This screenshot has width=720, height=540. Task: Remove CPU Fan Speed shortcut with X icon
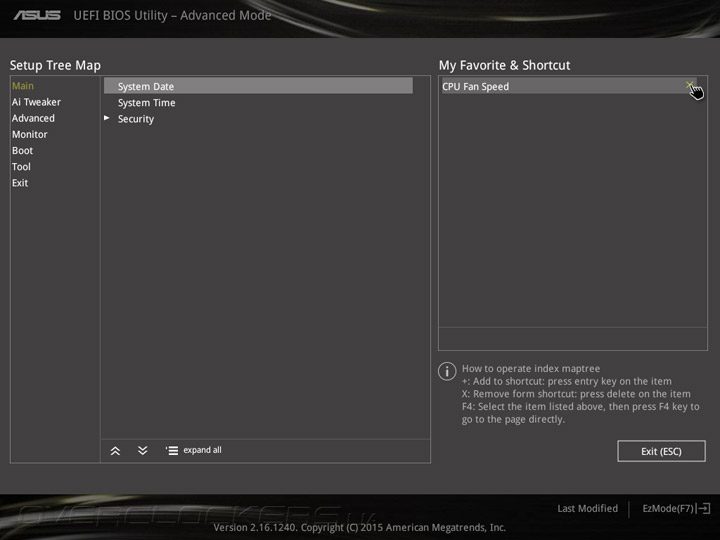(x=689, y=85)
